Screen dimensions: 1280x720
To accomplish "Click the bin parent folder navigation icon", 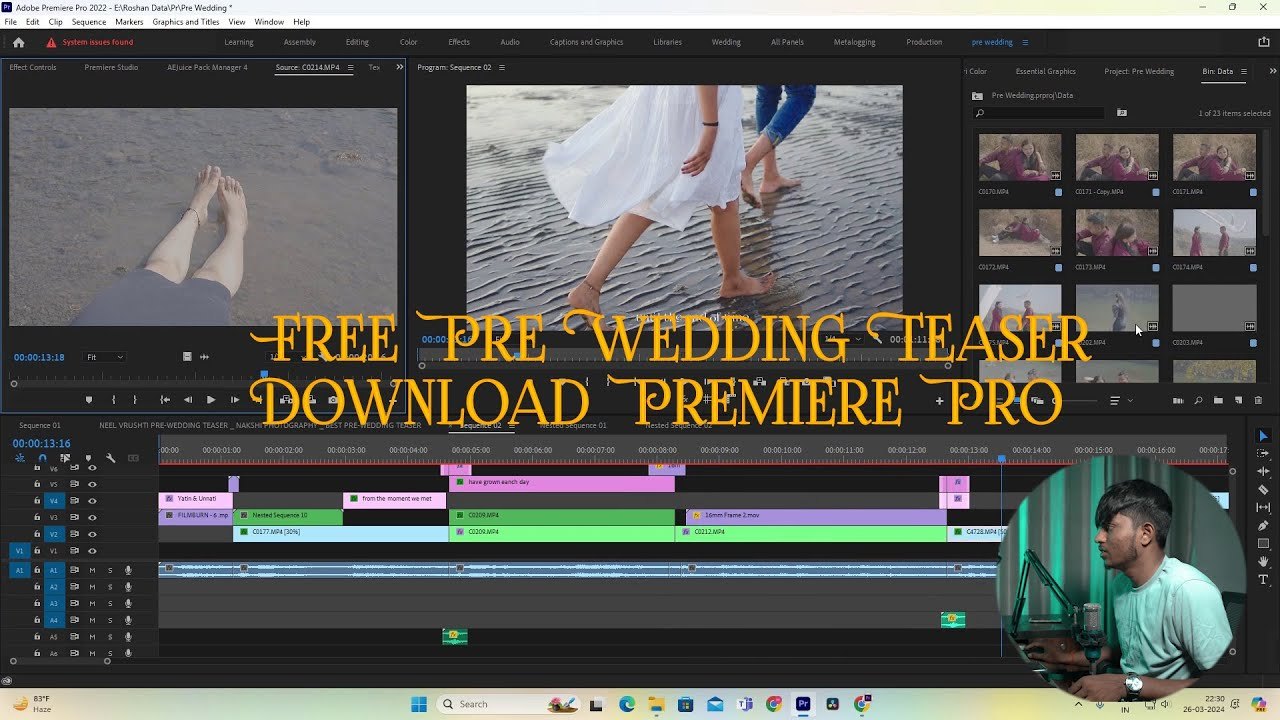I will 977,96.
